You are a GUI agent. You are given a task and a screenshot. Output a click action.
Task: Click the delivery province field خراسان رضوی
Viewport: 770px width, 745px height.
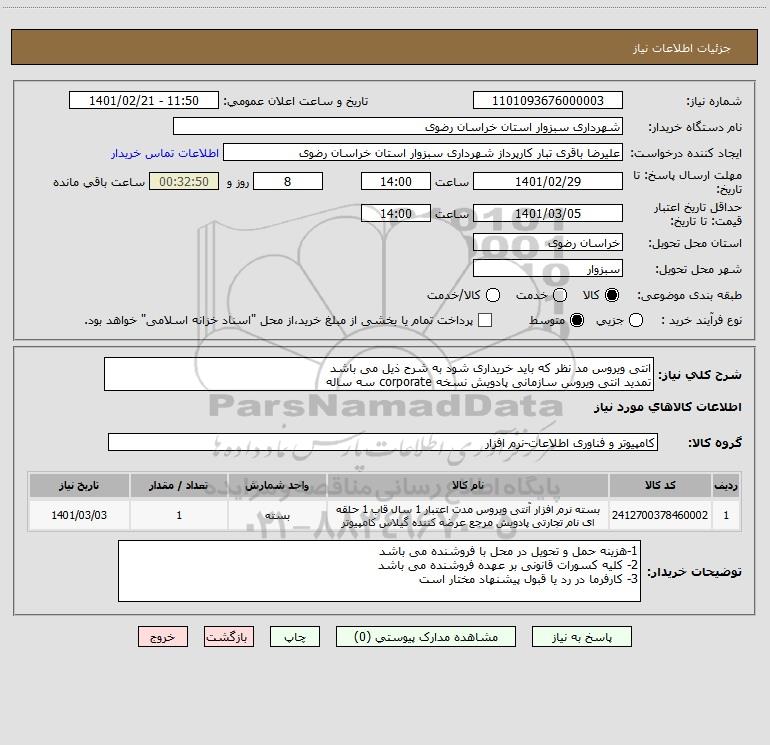[x=548, y=243]
